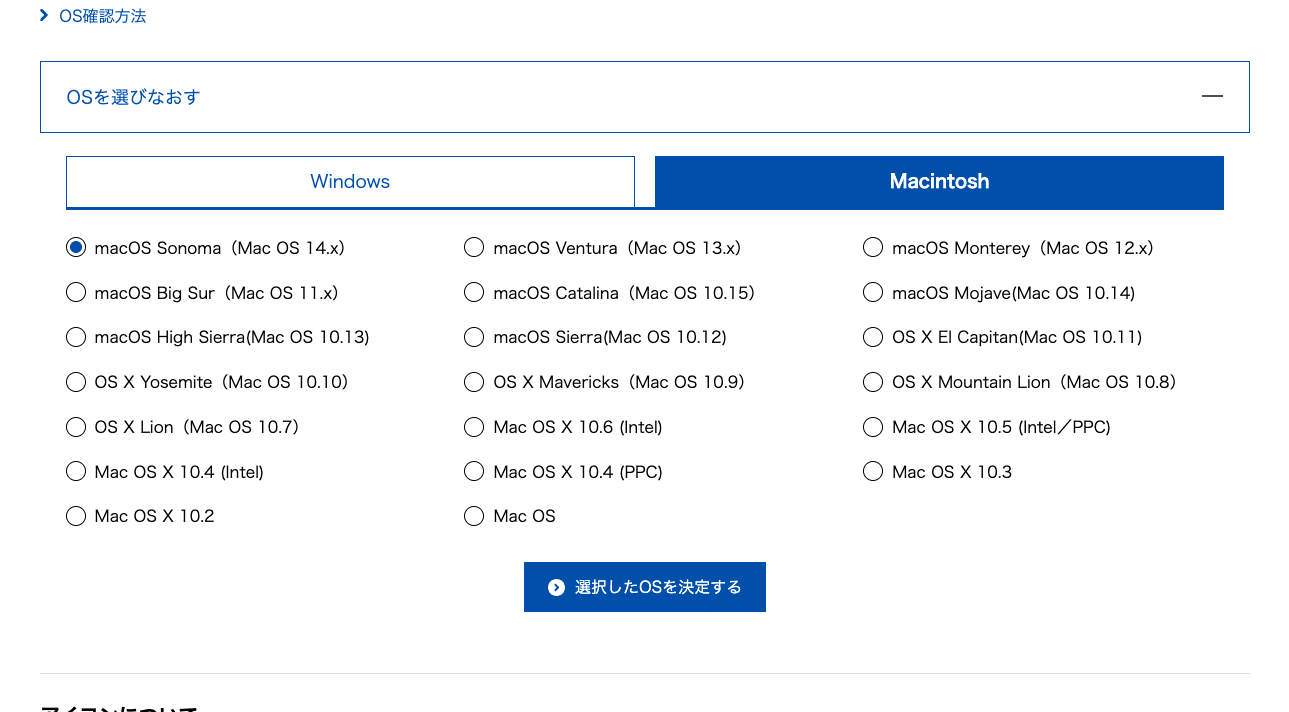Choose OS X Lion (Mac OS 10.7)
Screen dimensions: 1289x712
[x=76, y=427]
